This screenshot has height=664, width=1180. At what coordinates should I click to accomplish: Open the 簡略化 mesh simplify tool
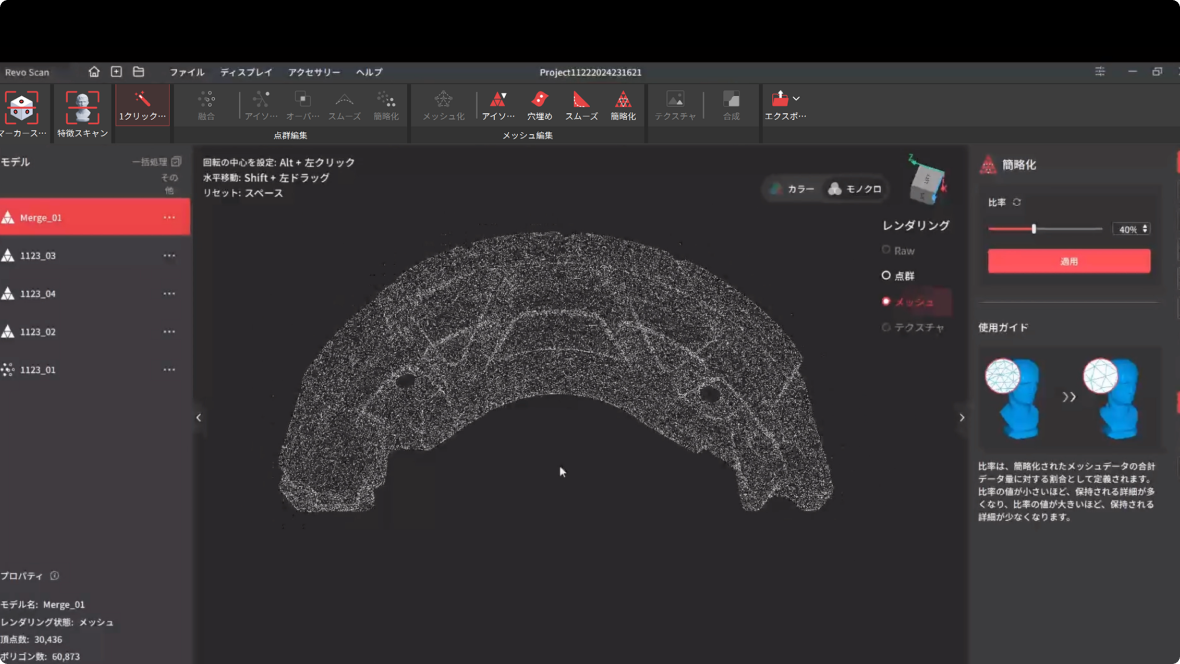623,104
